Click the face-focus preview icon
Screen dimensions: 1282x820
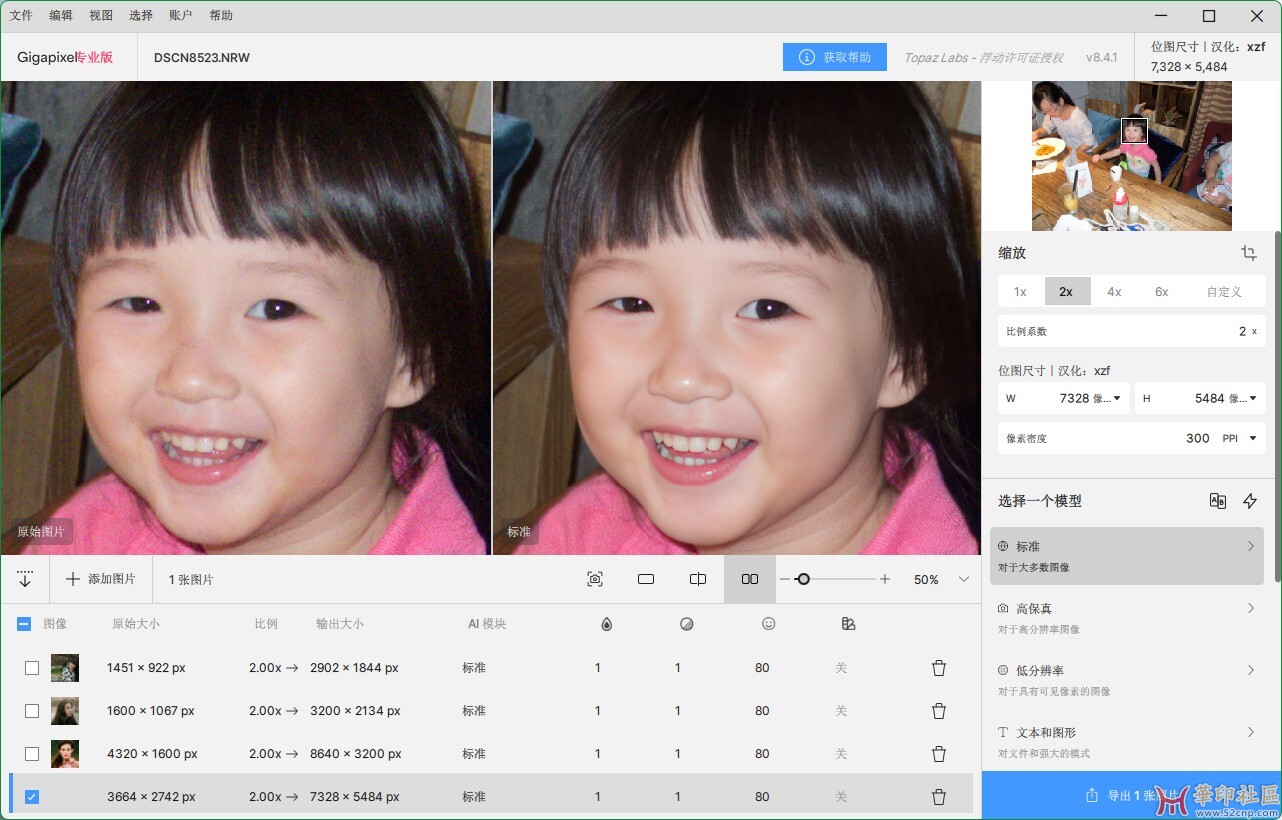tap(595, 579)
